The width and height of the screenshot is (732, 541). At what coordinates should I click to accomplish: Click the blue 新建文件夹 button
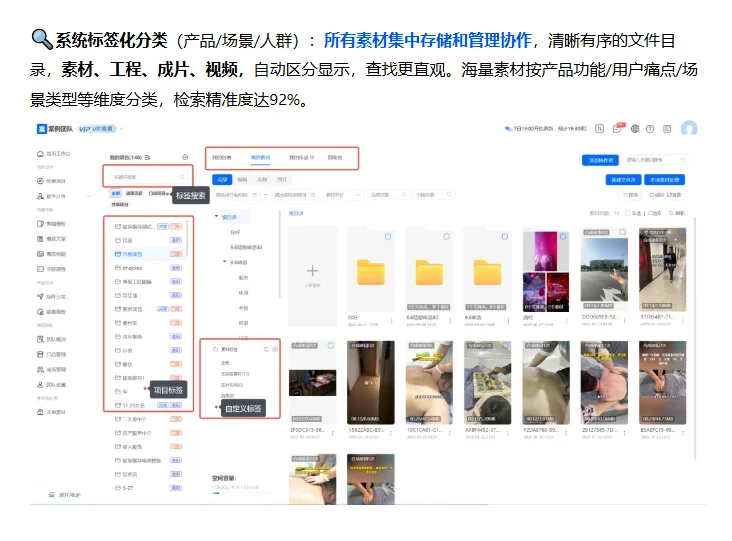(x=623, y=180)
